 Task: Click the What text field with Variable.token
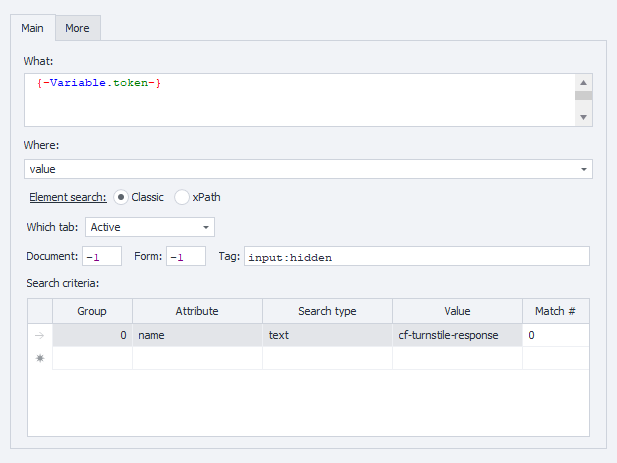pyautogui.click(x=300, y=99)
